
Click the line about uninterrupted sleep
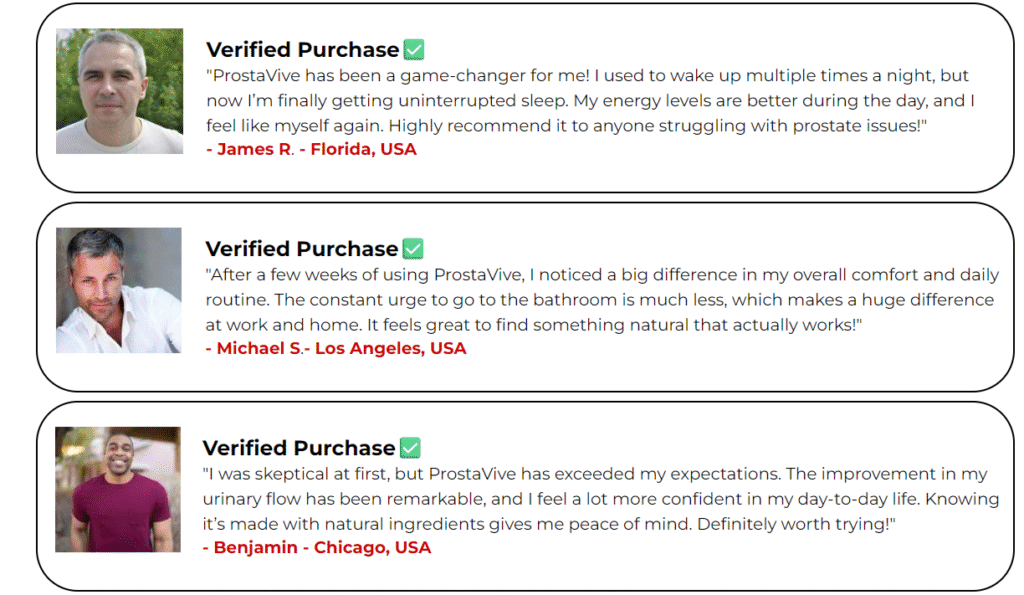coord(590,101)
